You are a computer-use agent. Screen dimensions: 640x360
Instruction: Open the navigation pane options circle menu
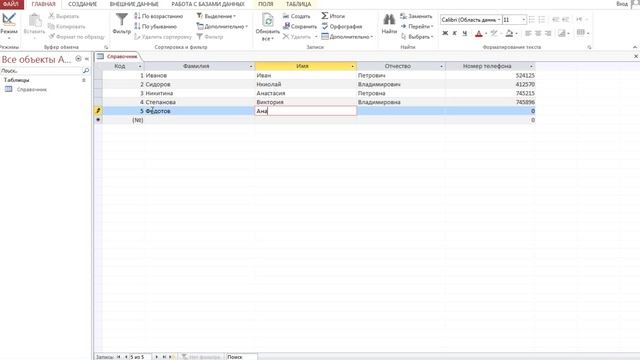click(x=78, y=59)
